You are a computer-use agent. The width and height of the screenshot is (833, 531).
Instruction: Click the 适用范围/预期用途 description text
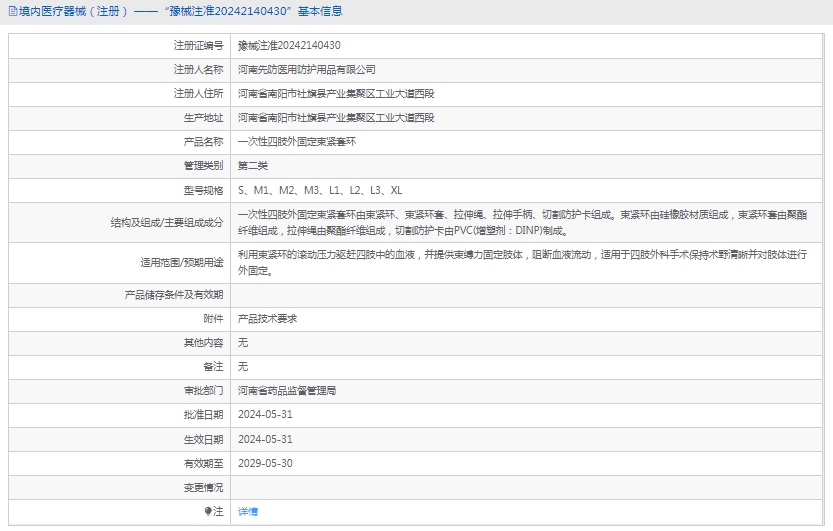click(x=520, y=262)
